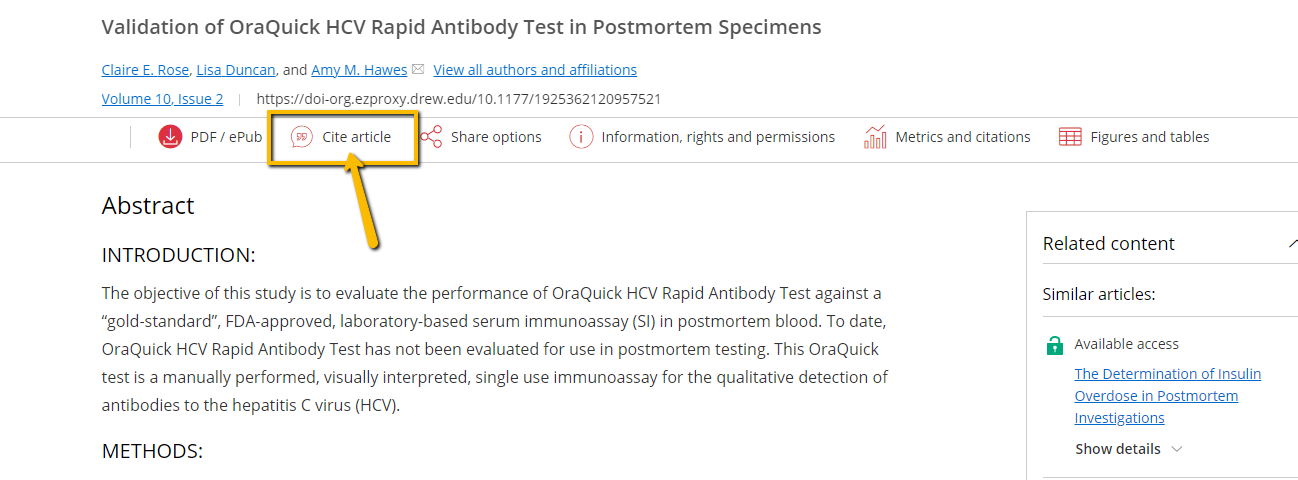1298x480 pixels.
Task: Click envelope icon beside Amy M. Hawes
Action: coord(418,69)
